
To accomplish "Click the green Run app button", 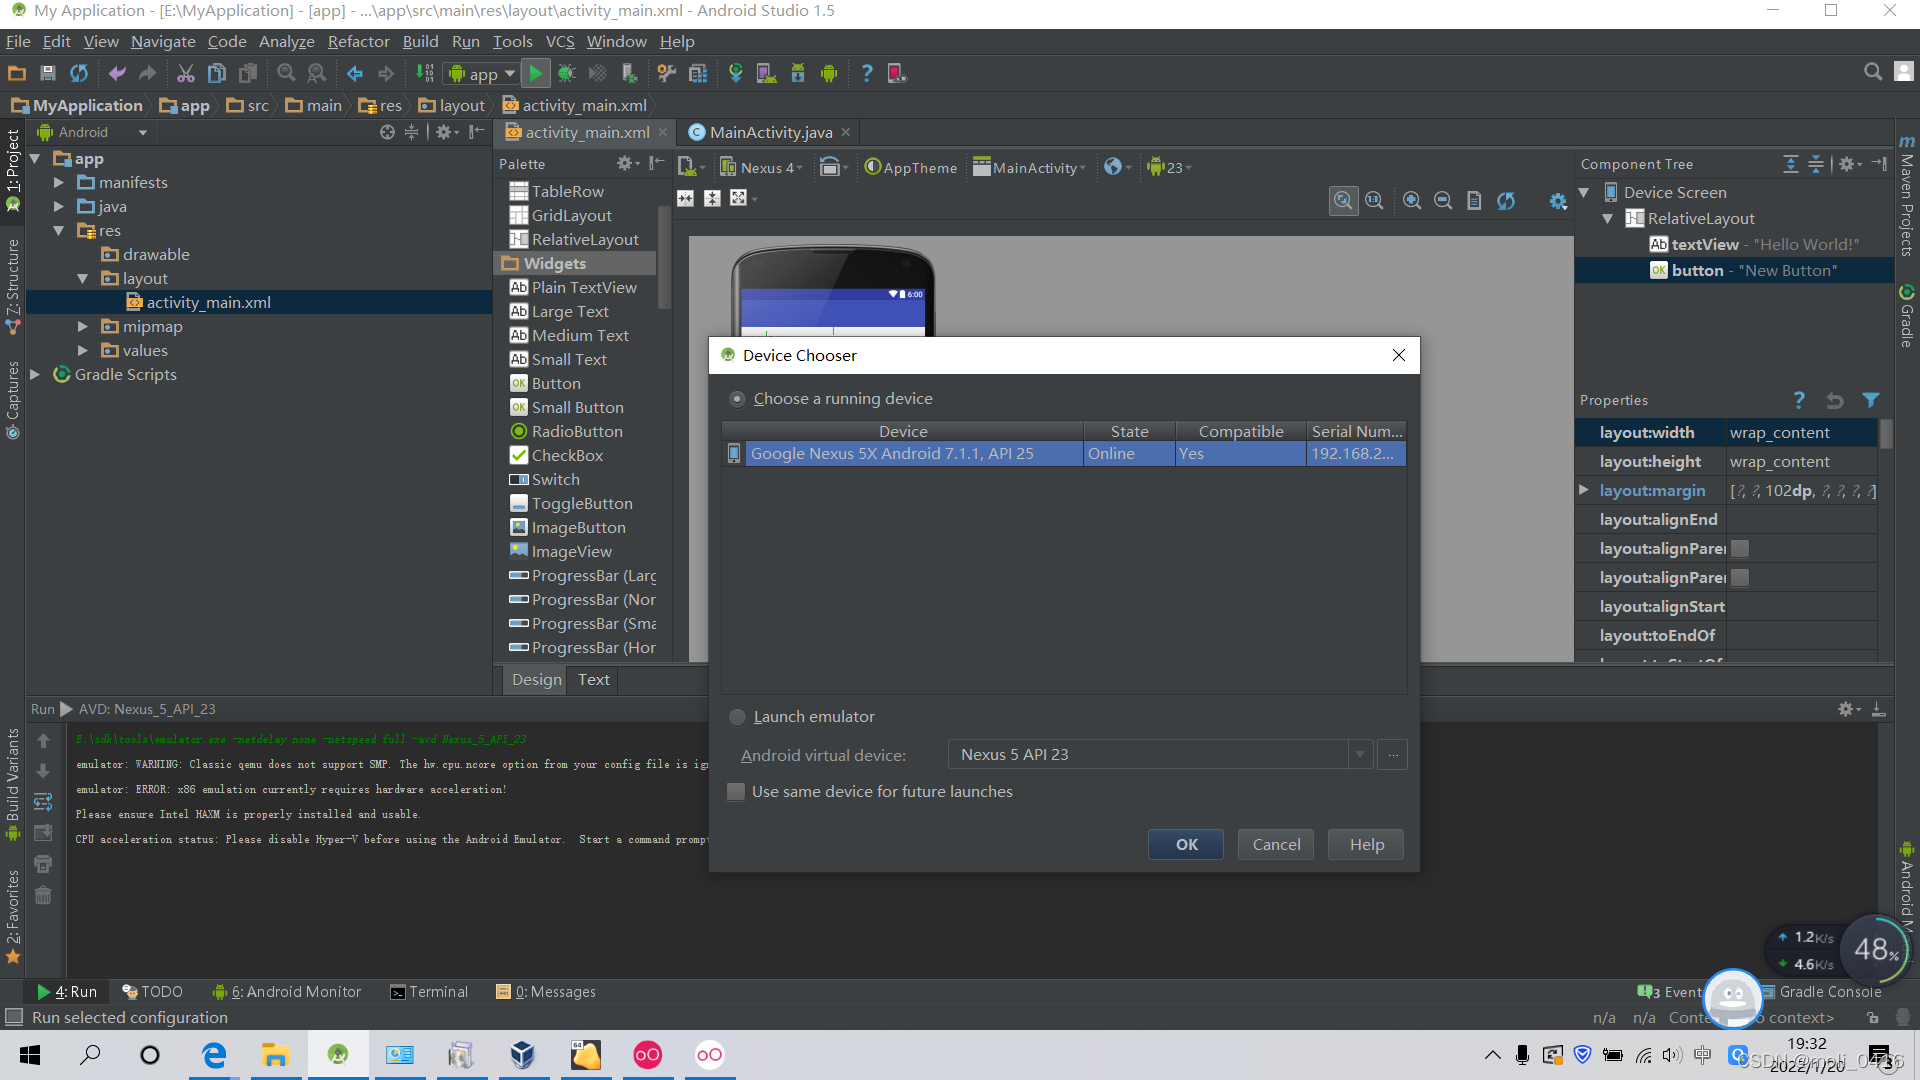I will pos(536,73).
